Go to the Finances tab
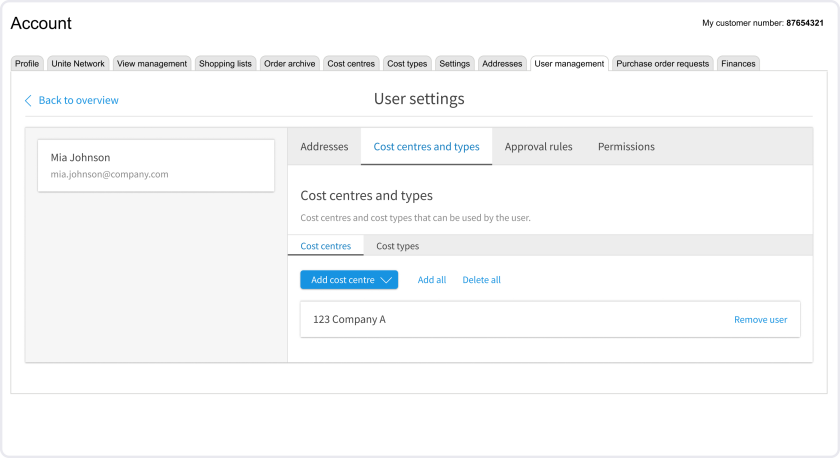The image size is (840, 458). point(738,64)
